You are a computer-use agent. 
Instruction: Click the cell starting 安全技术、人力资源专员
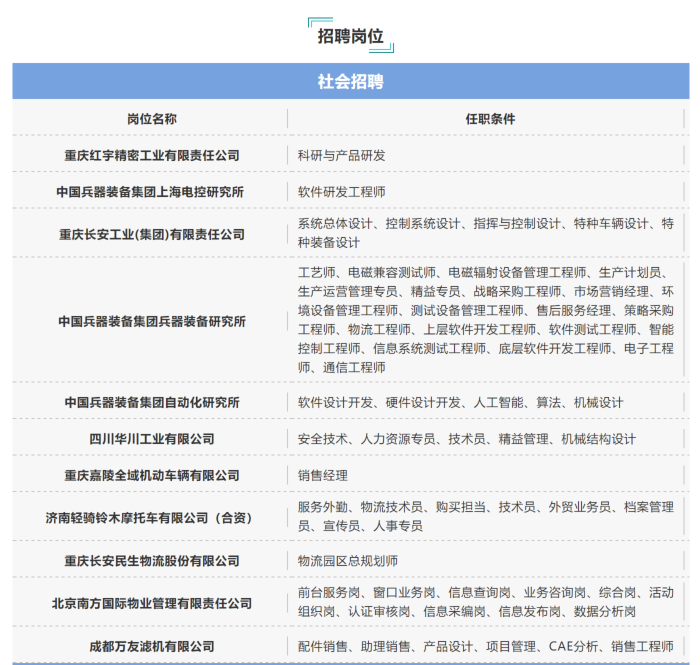(x=467, y=439)
